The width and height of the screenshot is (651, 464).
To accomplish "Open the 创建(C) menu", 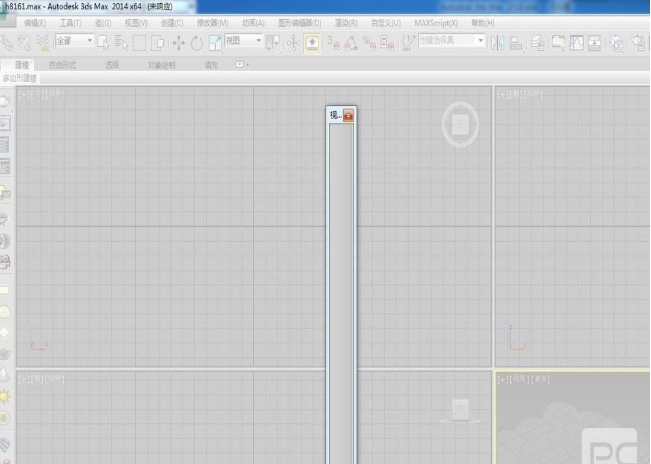I will click(x=172, y=23).
